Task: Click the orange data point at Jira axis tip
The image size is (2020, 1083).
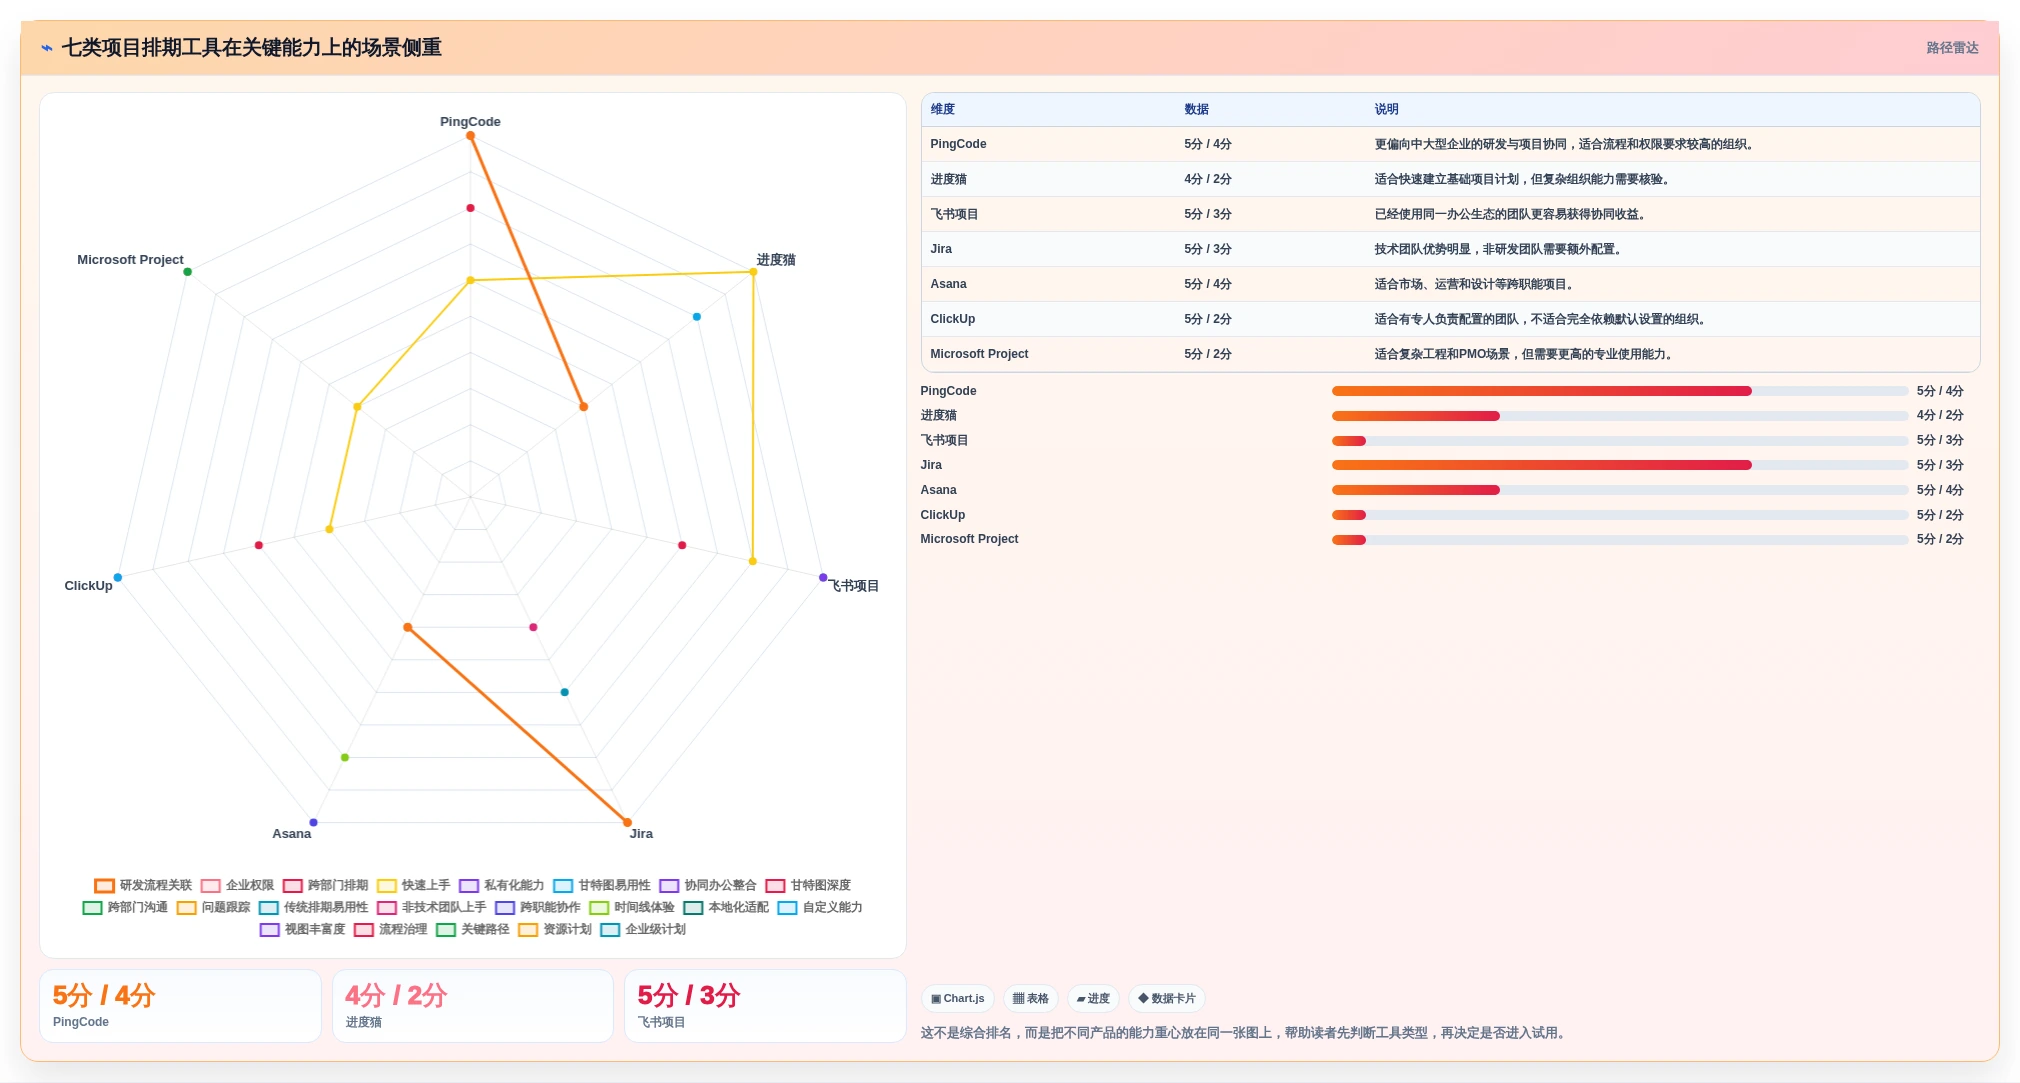Action: (627, 823)
